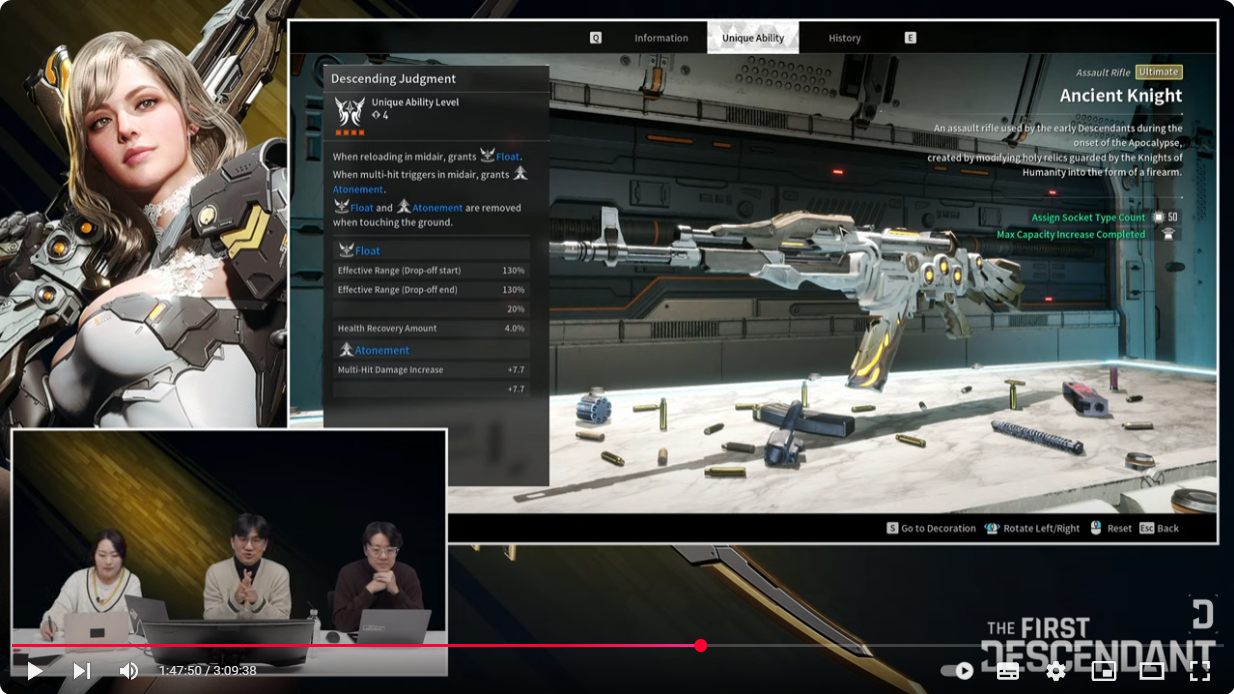This screenshot has height=694, width=1234.
Task: Click the 1:47:50 / 3:09:38 time display
Action: tap(207, 671)
